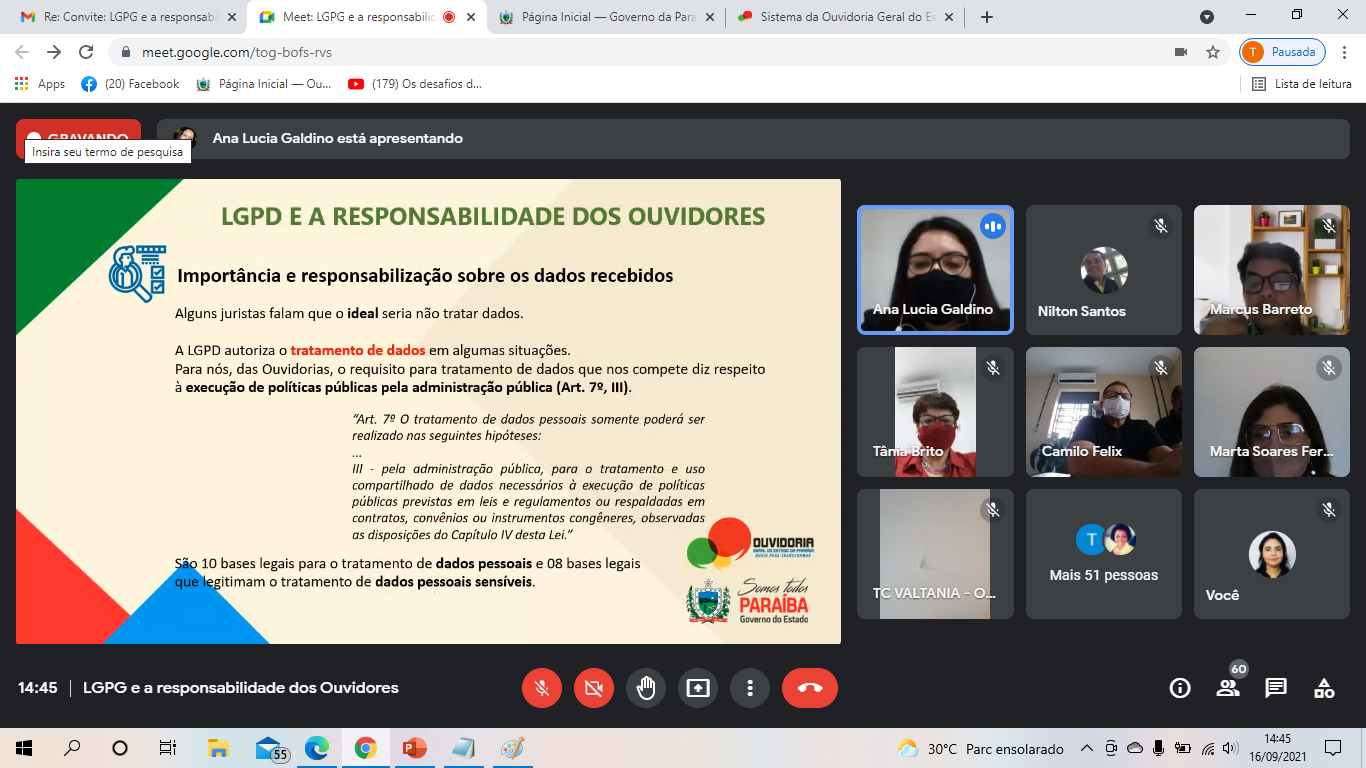Viewport: 1366px width, 768px height.
Task: Open YouTube Os desafios d... bookmark
Action: coord(415,84)
